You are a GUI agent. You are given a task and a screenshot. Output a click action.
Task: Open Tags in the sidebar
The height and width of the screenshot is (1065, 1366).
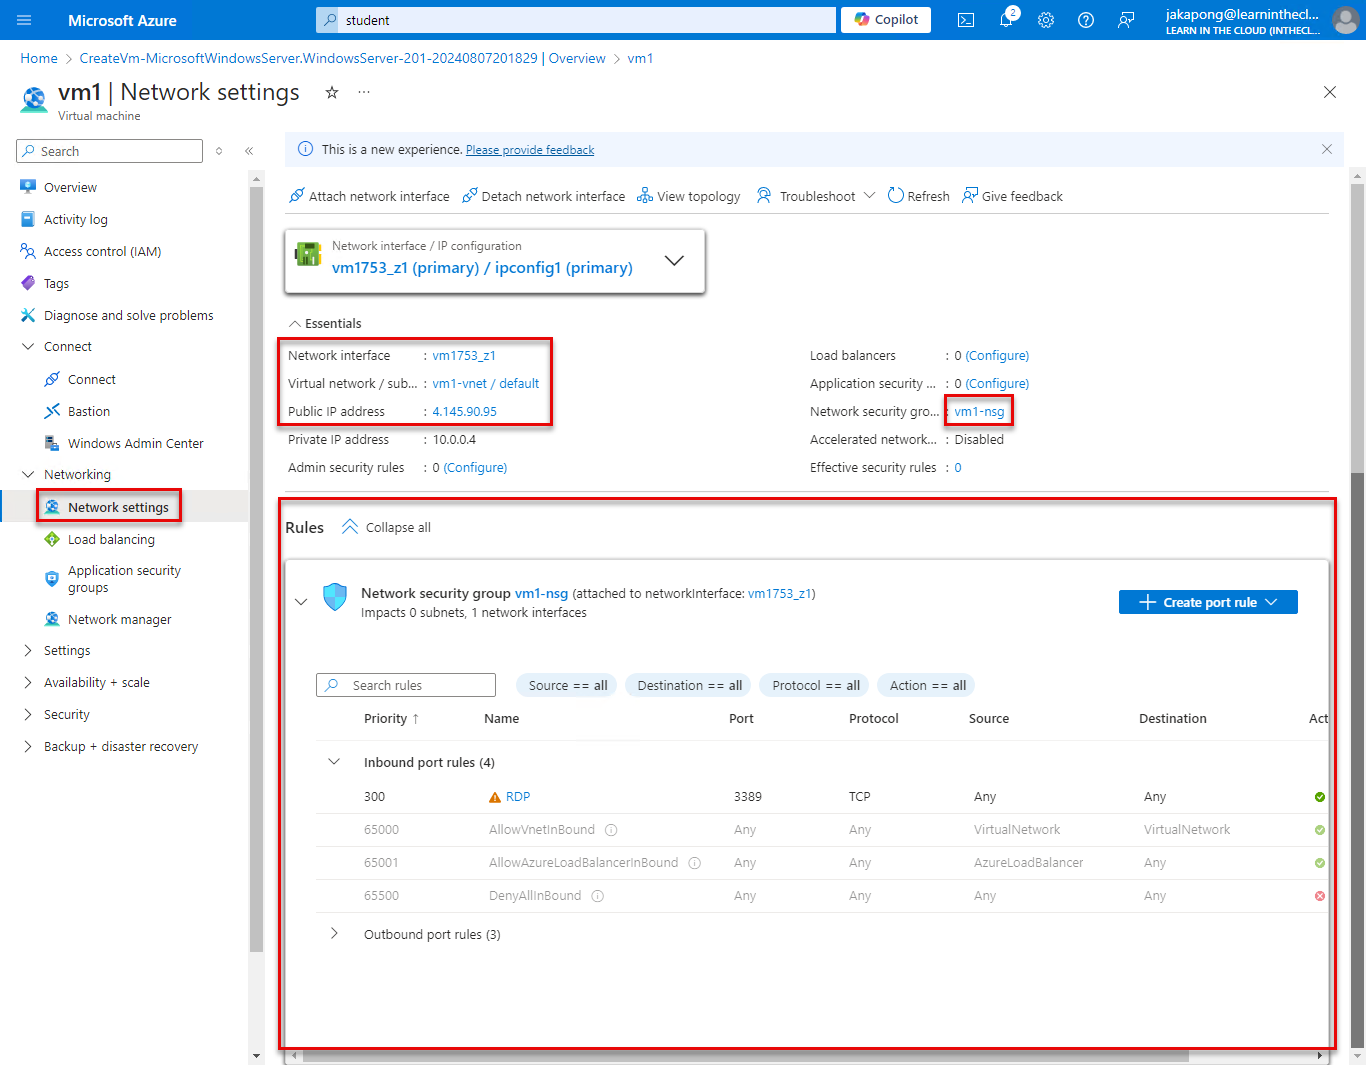pos(56,283)
